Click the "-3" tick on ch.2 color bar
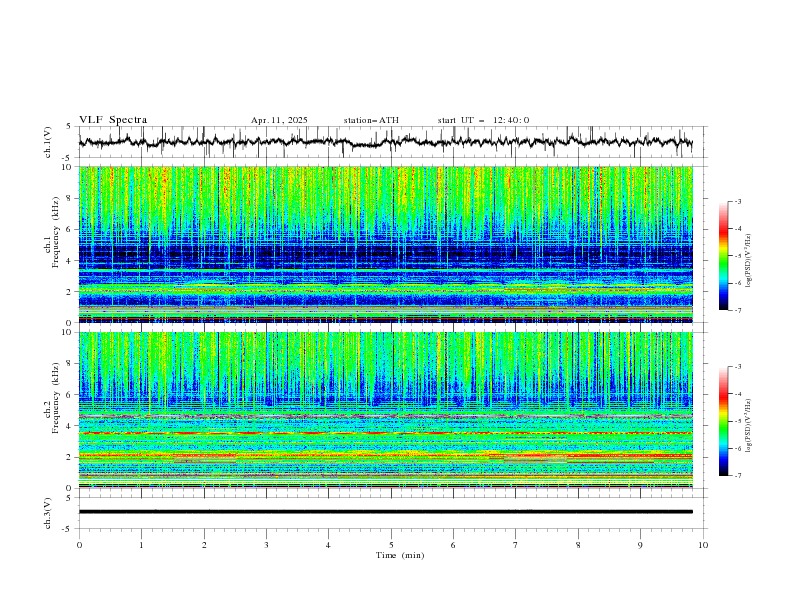The height and width of the screenshot is (612, 792). pyautogui.click(x=738, y=367)
